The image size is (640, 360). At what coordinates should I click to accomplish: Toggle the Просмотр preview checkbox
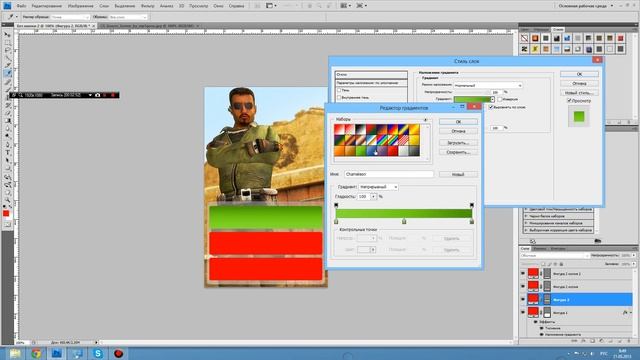[x=569, y=100]
